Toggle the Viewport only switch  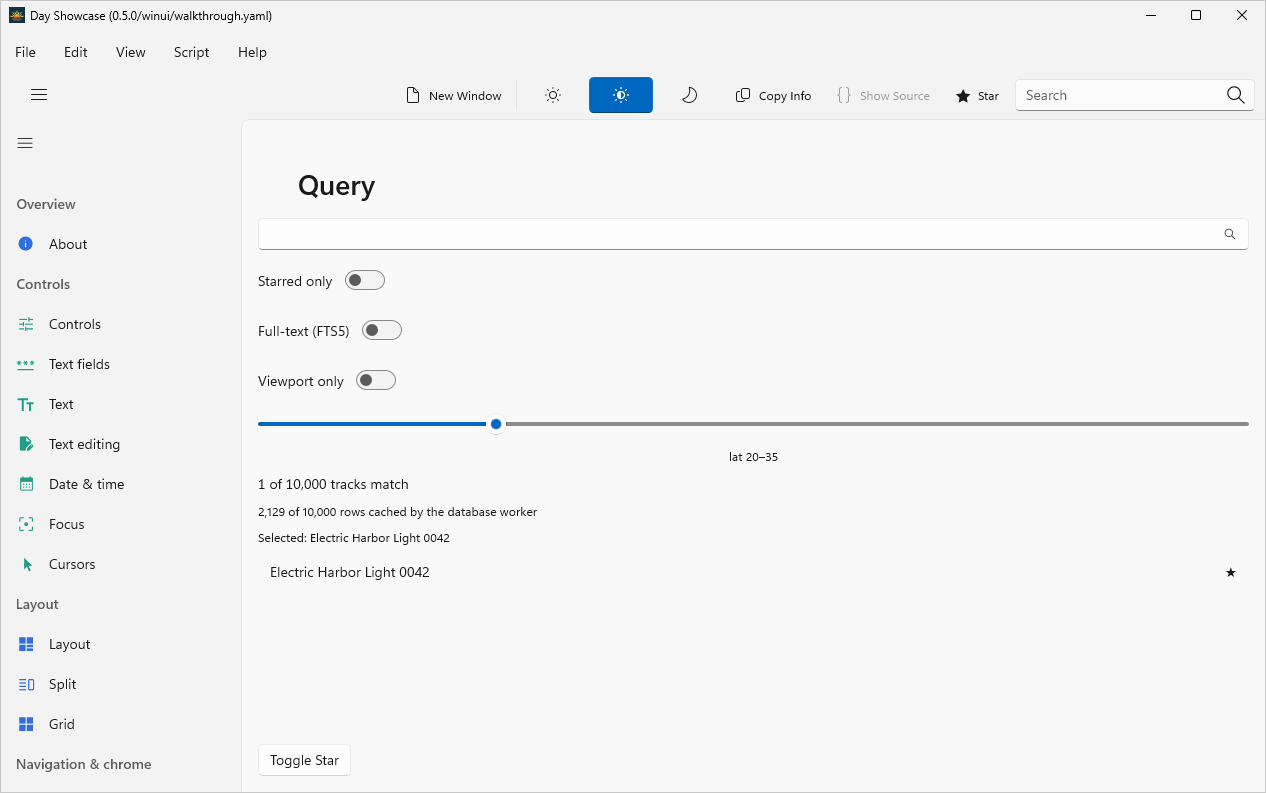pyautogui.click(x=376, y=380)
